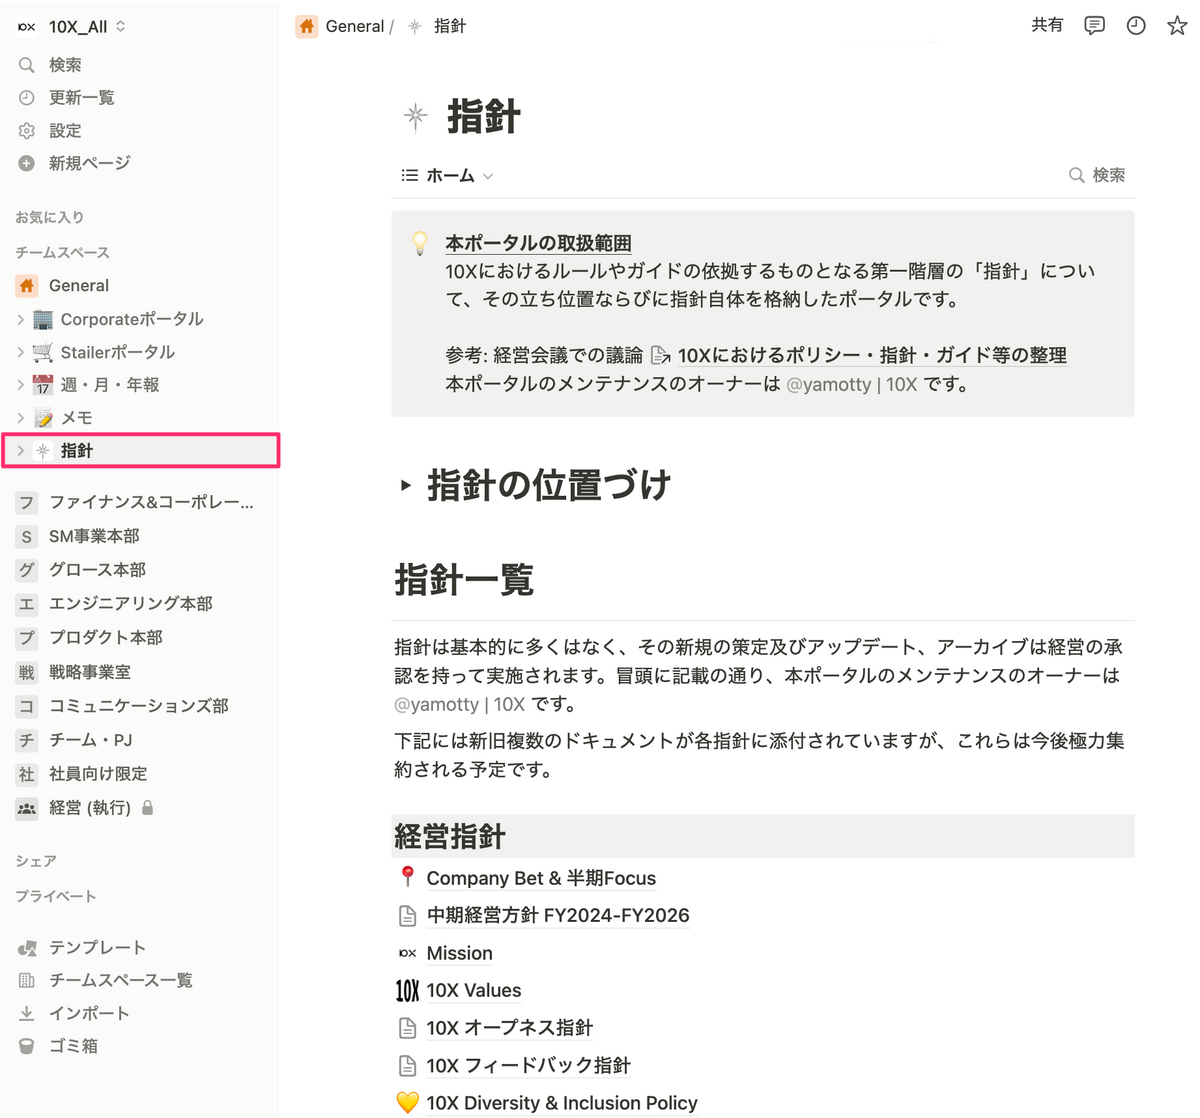Viewport: 1200px width, 1118px height.
Task: Expand 指針 in the sidebar tree
Action: click(20, 451)
